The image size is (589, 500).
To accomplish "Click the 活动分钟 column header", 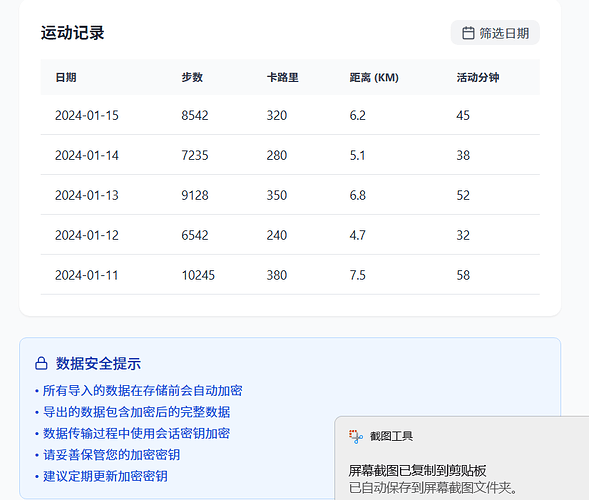I will pyautogui.click(x=478, y=77).
